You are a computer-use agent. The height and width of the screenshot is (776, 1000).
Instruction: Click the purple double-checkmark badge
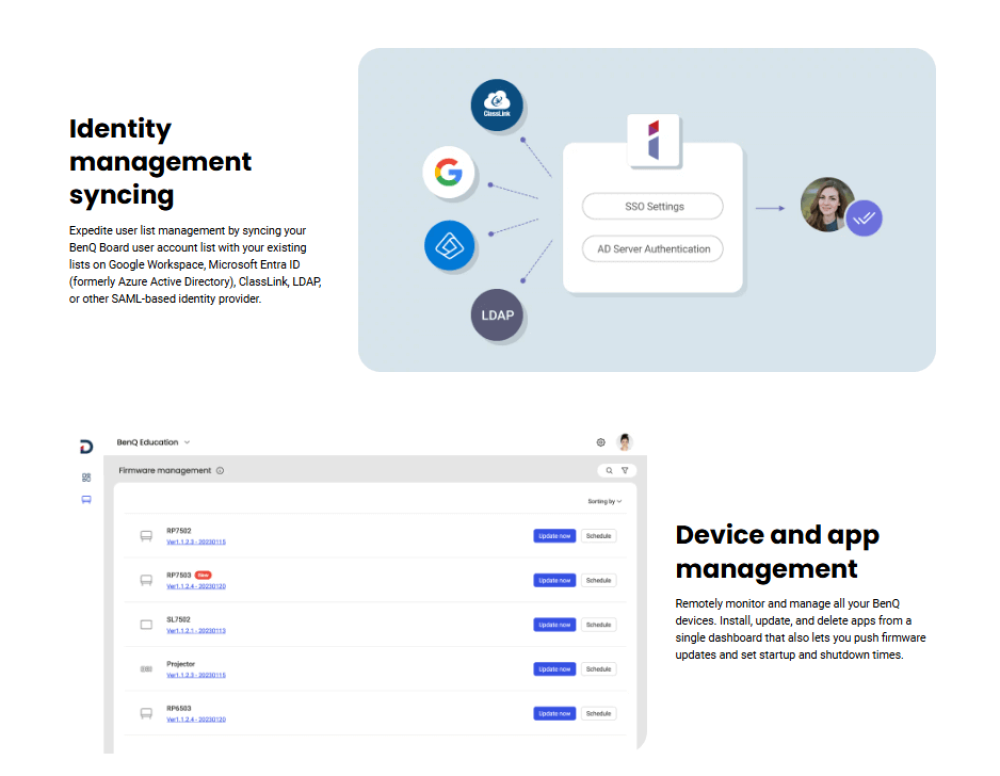(863, 218)
